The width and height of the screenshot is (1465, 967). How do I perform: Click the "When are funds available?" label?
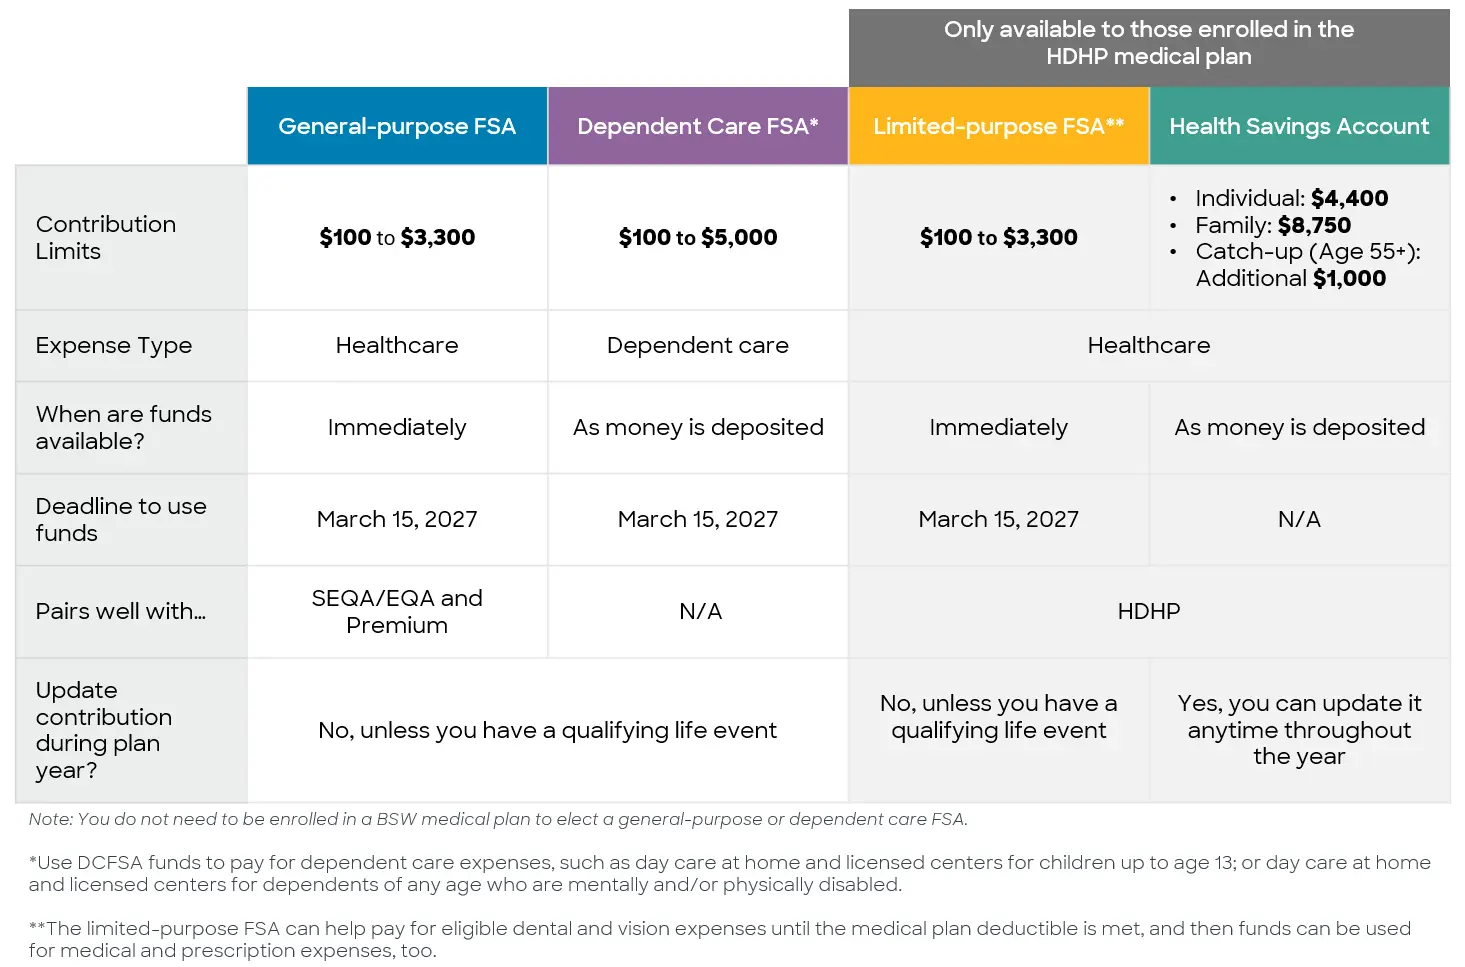(124, 427)
